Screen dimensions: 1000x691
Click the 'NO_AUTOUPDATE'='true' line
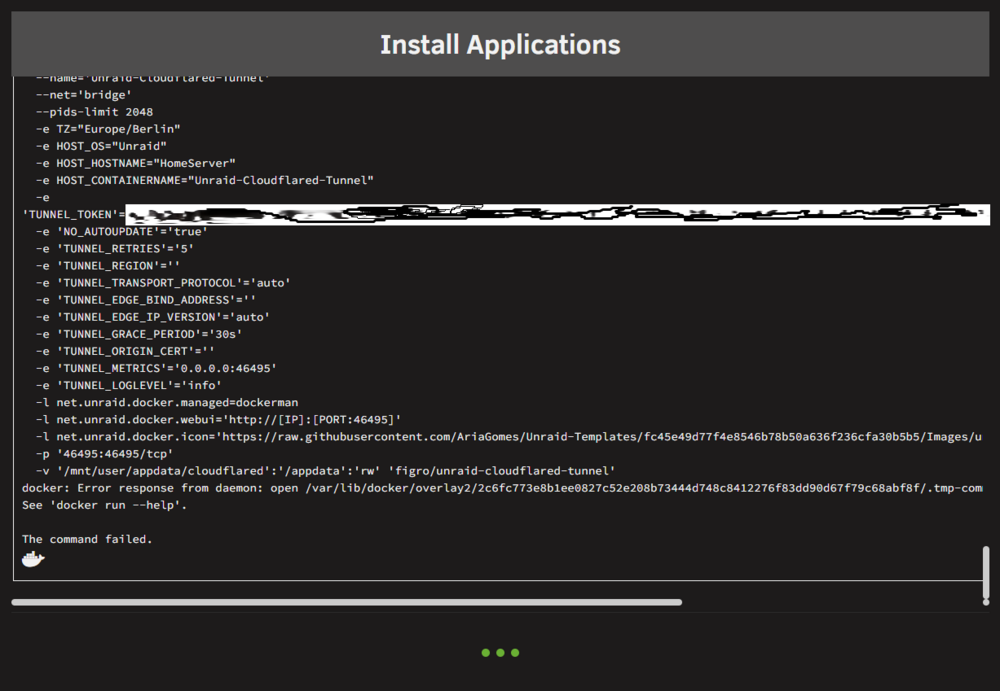pos(122,232)
